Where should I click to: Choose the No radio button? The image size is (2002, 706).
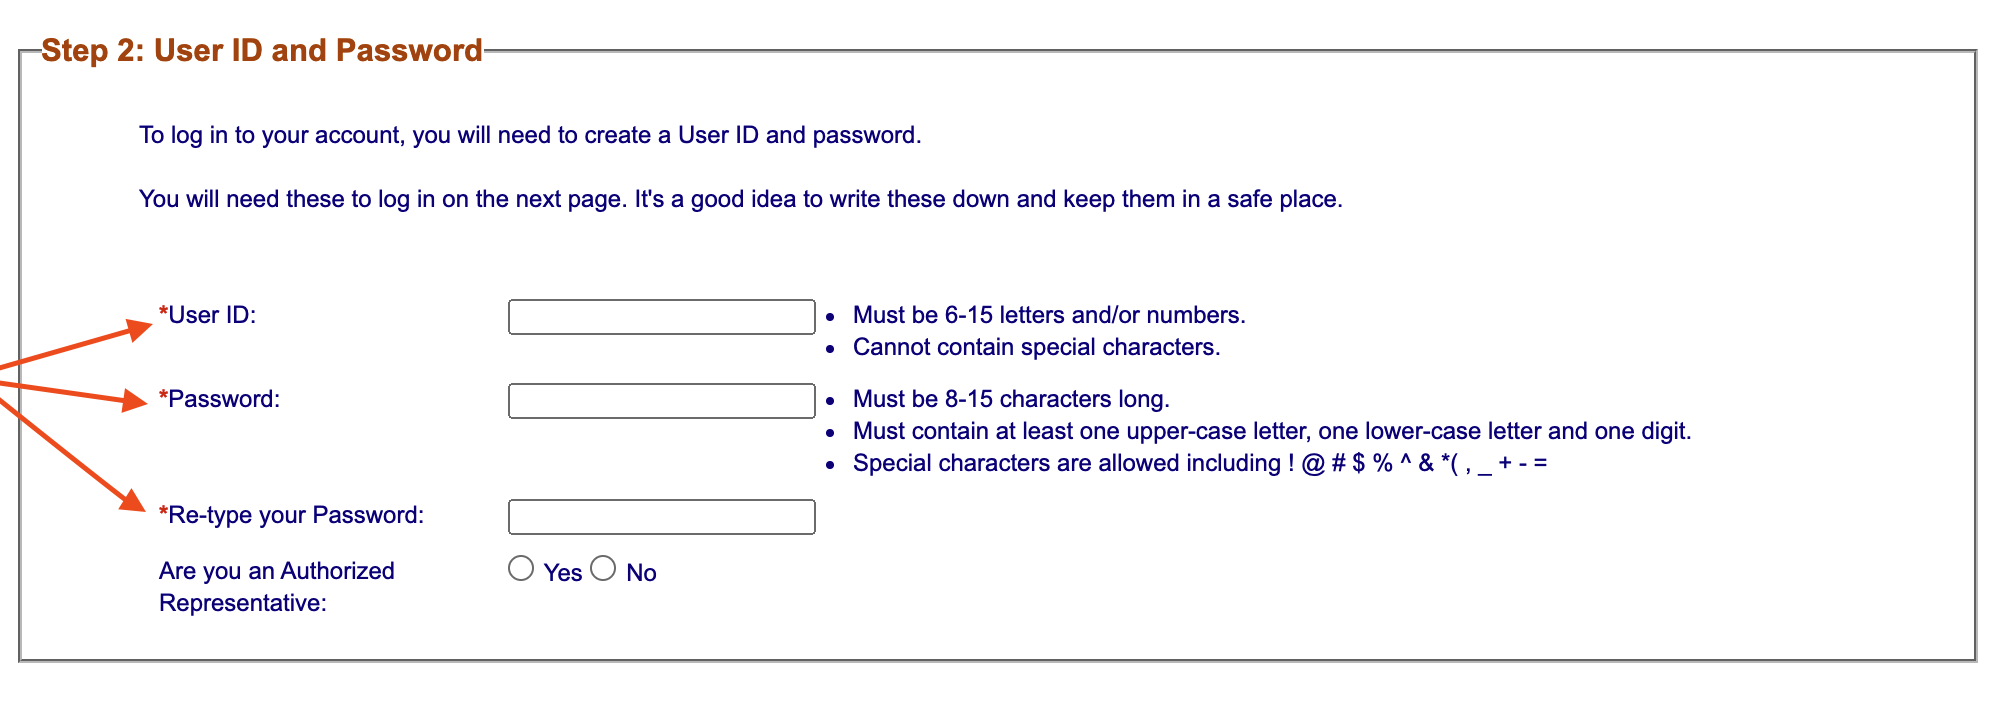[603, 569]
